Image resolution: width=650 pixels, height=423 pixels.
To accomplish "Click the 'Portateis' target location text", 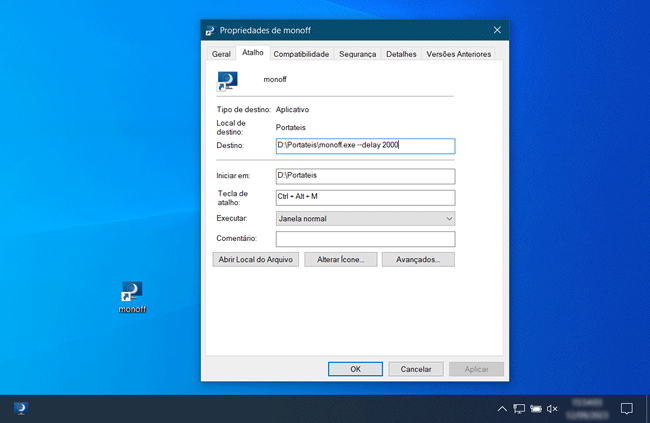I will tap(291, 127).
